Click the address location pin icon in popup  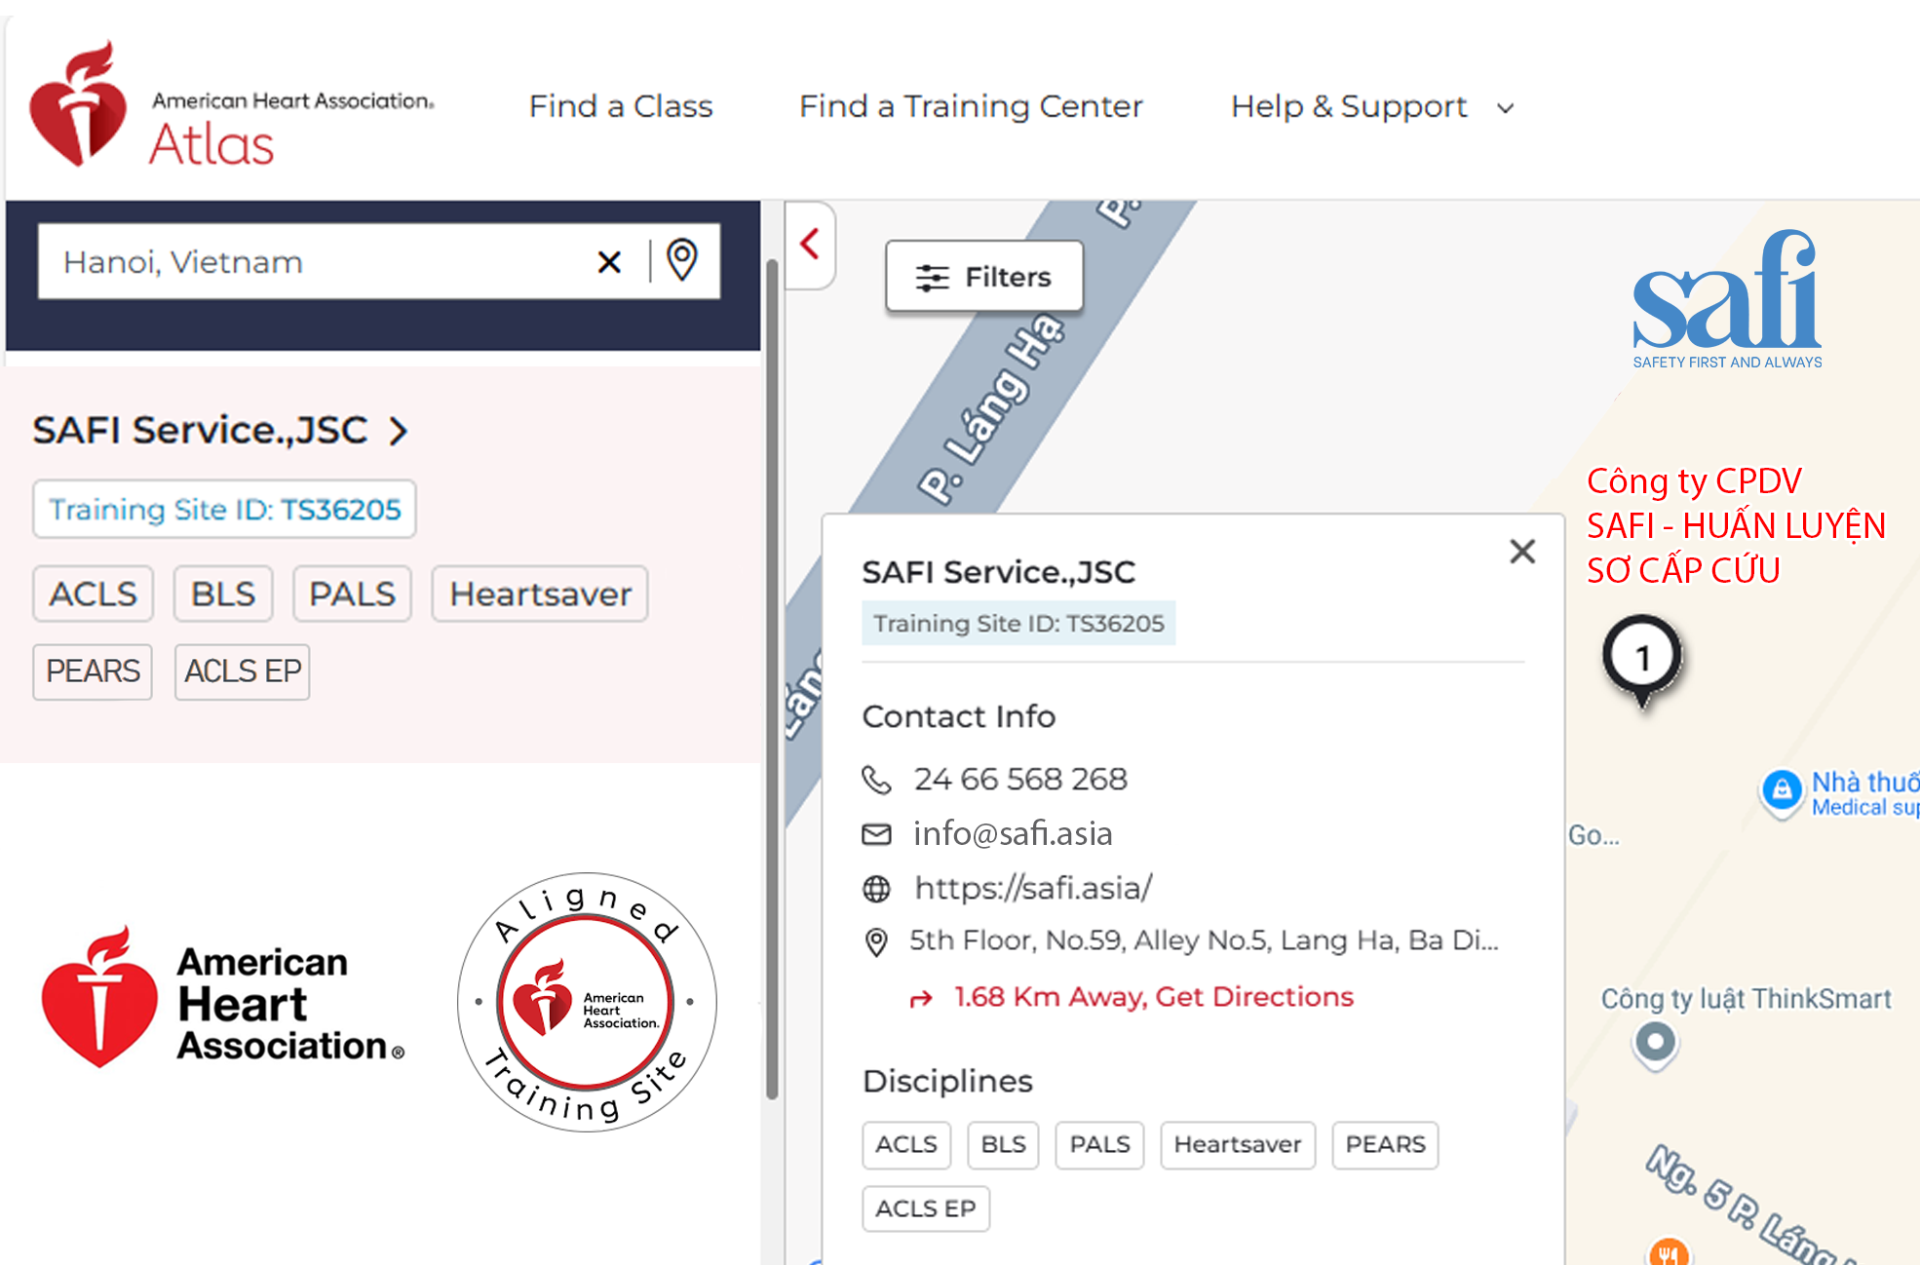click(x=876, y=942)
